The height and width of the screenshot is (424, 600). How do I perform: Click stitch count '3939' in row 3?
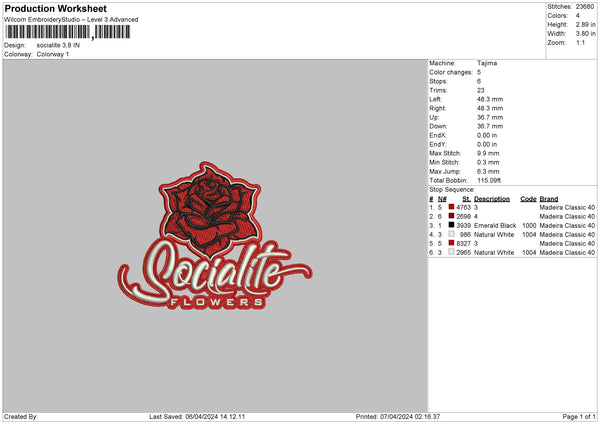pos(463,225)
